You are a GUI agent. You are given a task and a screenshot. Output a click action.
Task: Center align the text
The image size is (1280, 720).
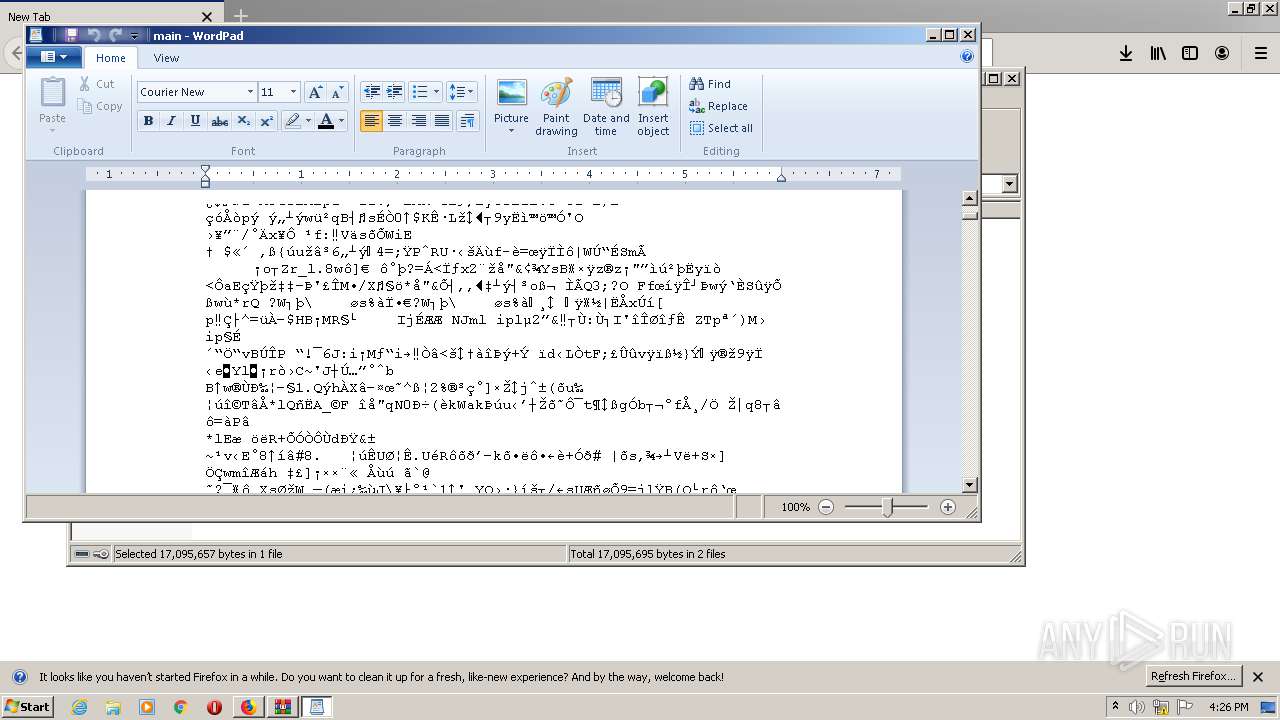pos(395,121)
